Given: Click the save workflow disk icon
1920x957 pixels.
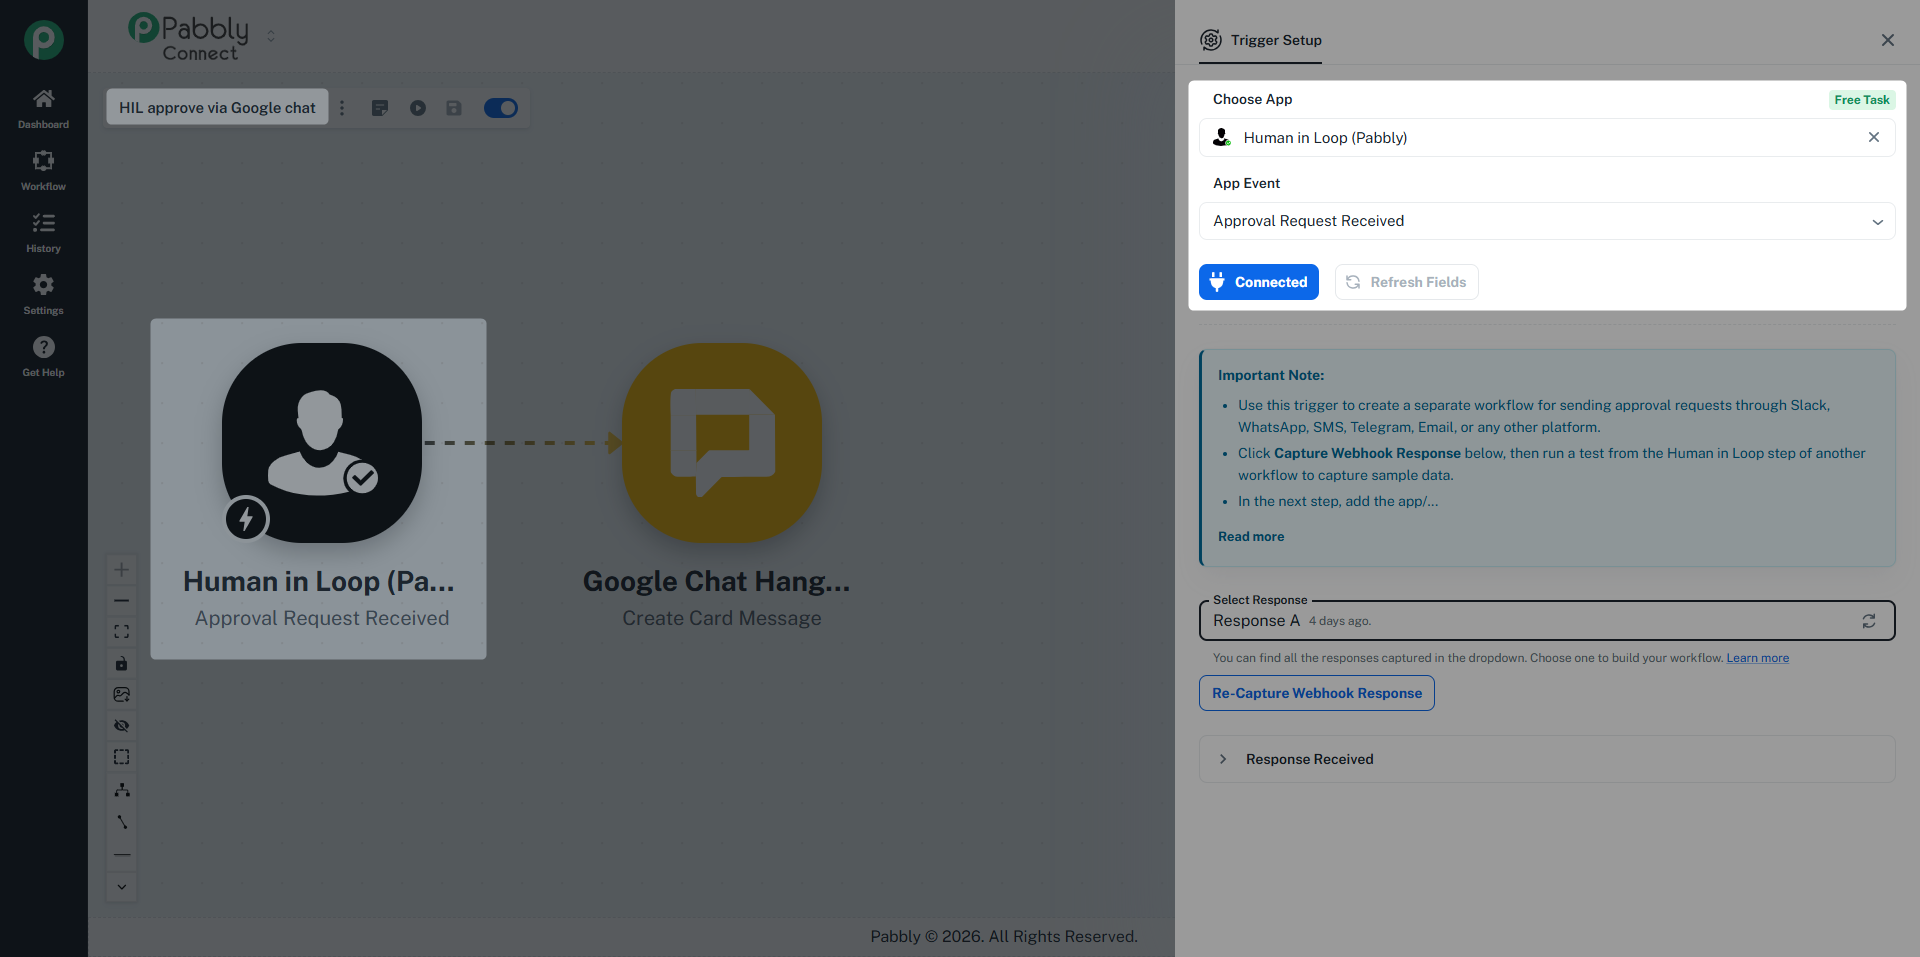Looking at the screenshot, I should tap(454, 108).
